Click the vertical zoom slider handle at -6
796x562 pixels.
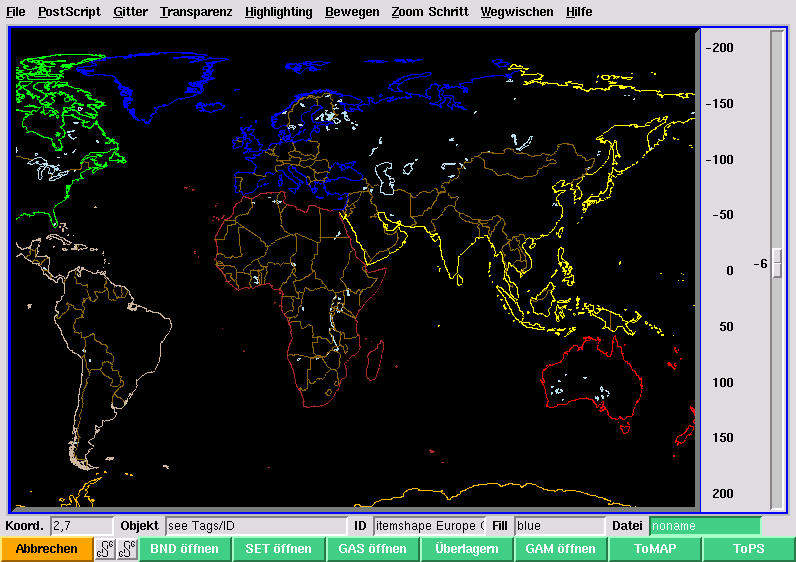(x=777, y=263)
